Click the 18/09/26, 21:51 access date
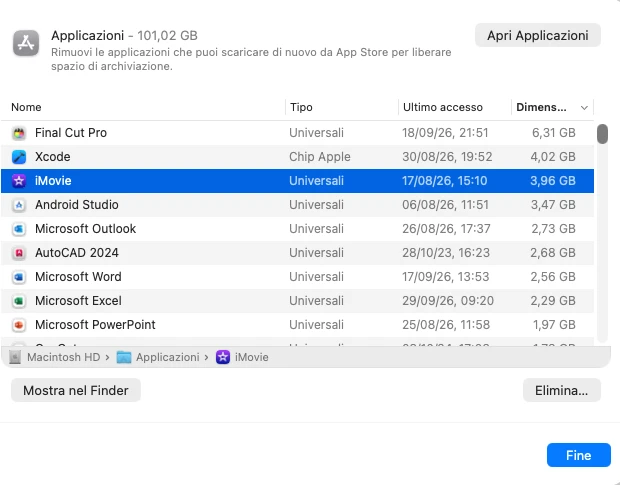This screenshot has width=620, height=485. (445, 133)
